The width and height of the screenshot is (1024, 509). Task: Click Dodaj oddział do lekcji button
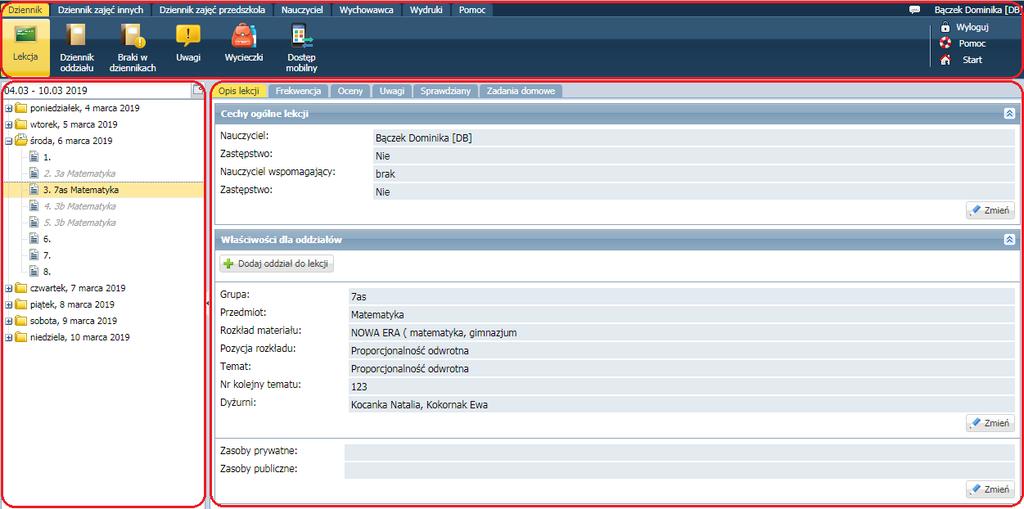277,263
